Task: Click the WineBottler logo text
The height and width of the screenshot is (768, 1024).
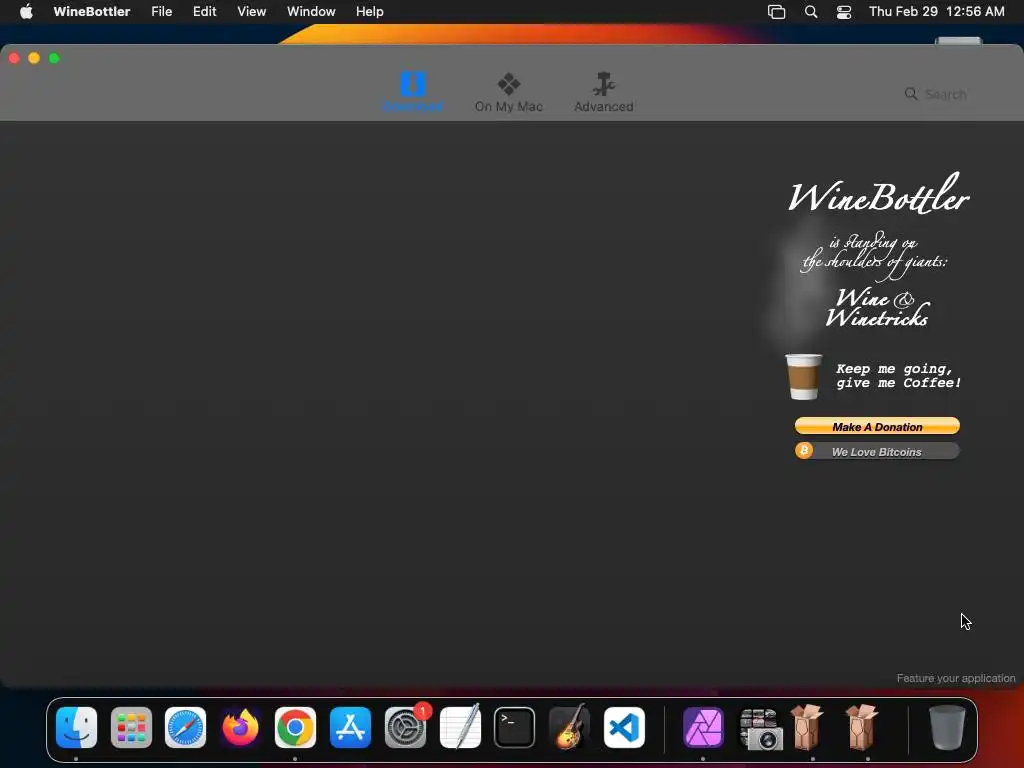Action: click(x=878, y=194)
